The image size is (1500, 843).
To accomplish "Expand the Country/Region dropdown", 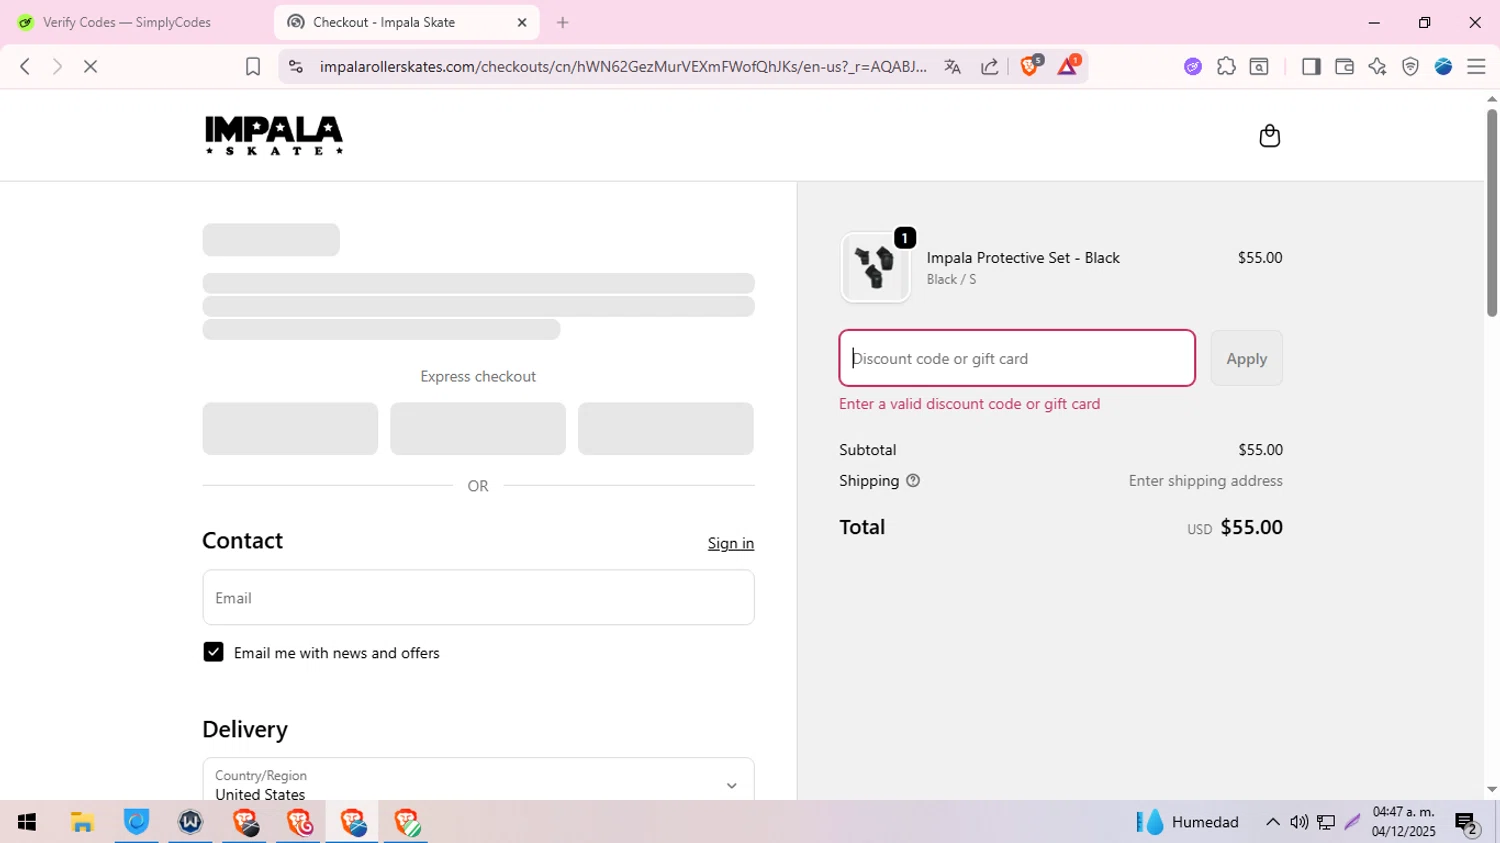I will [478, 784].
